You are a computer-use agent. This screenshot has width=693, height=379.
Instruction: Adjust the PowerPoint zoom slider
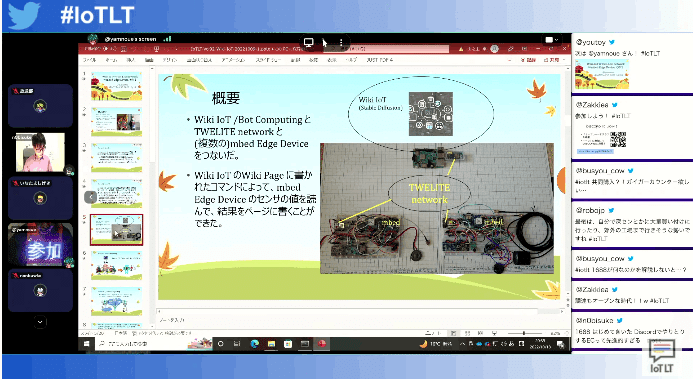[524, 333]
